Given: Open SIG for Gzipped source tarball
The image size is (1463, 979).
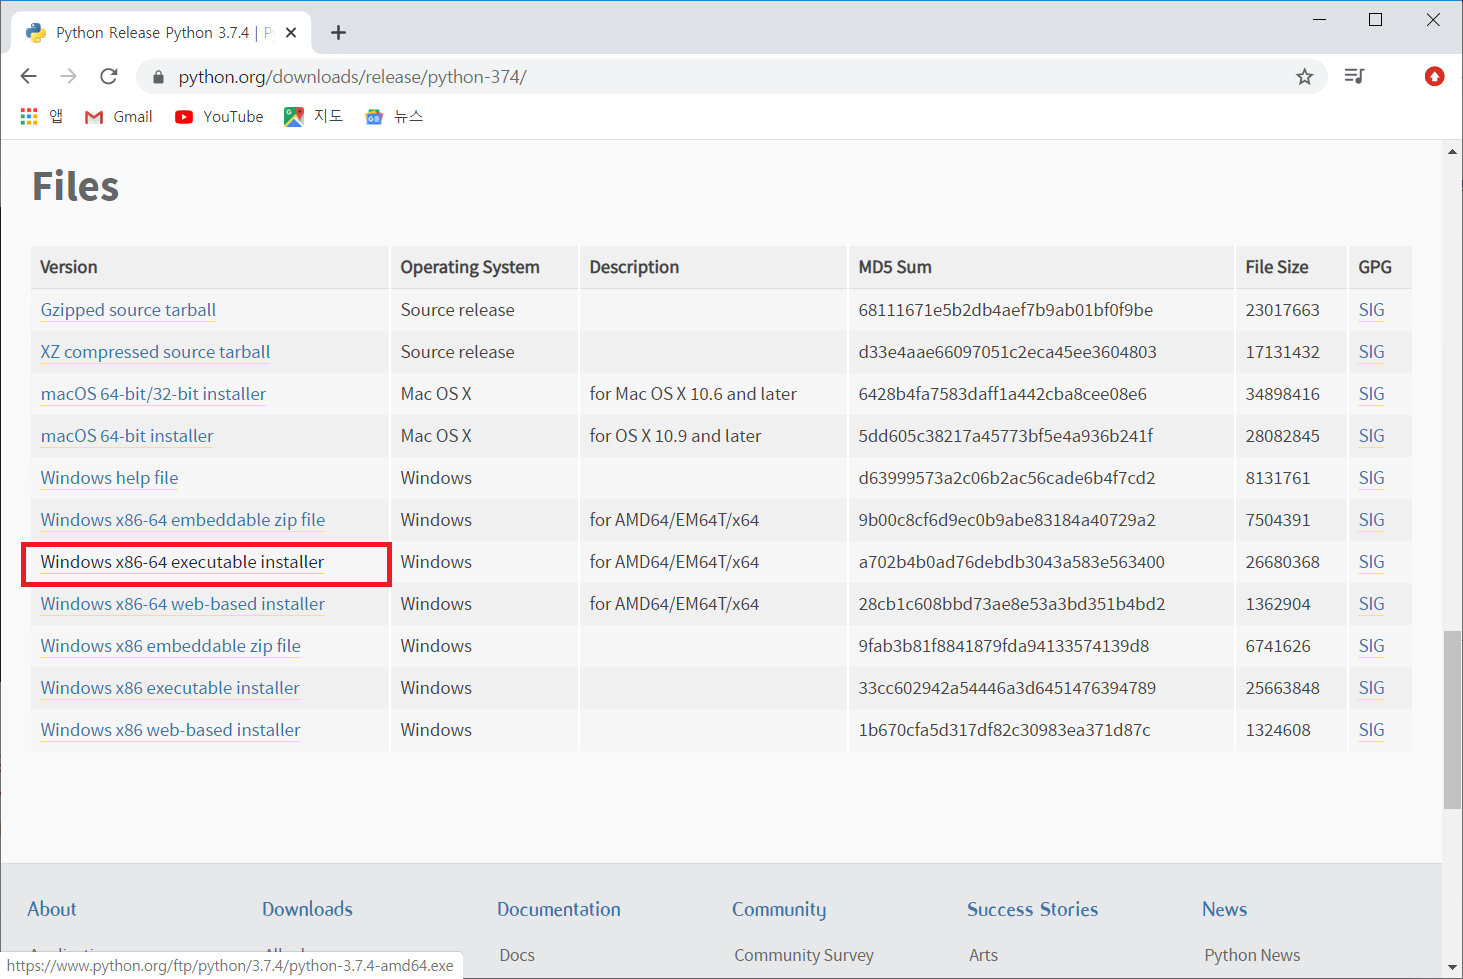Looking at the screenshot, I should [1372, 310].
